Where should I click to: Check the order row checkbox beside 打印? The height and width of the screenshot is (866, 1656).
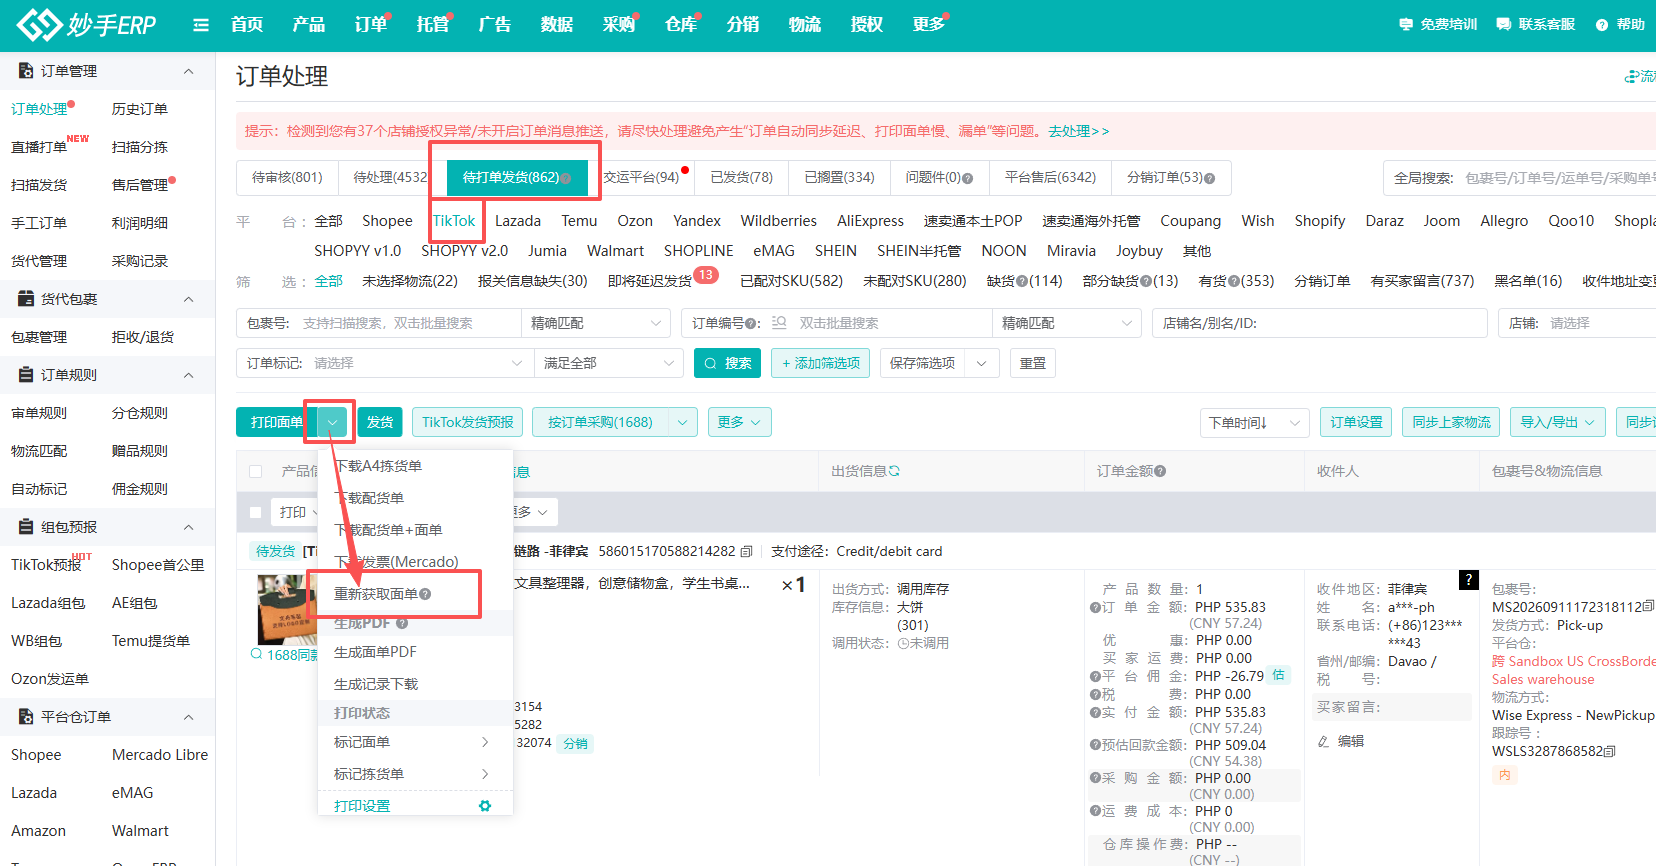click(256, 512)
